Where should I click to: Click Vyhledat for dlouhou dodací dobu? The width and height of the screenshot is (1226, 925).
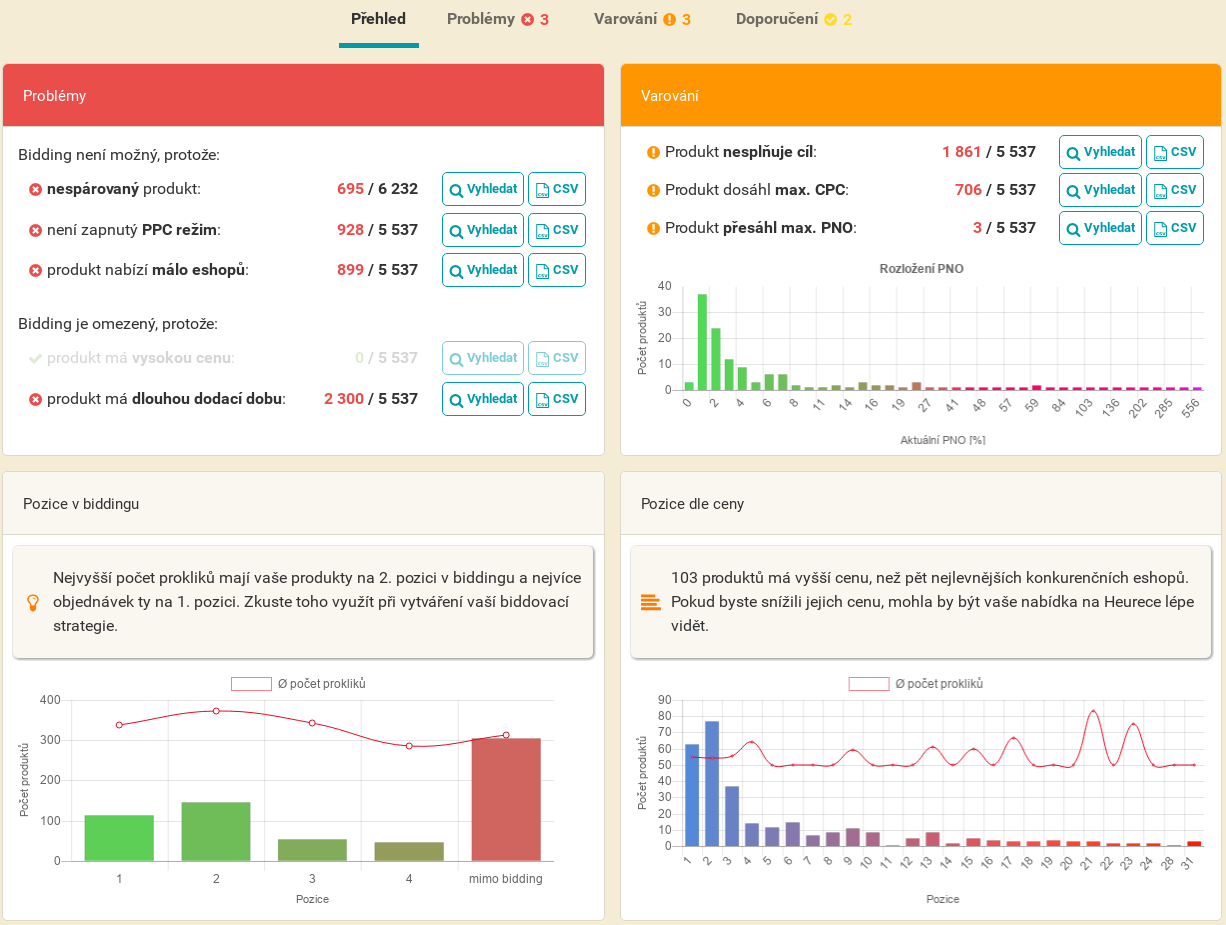tap(482, 399)
